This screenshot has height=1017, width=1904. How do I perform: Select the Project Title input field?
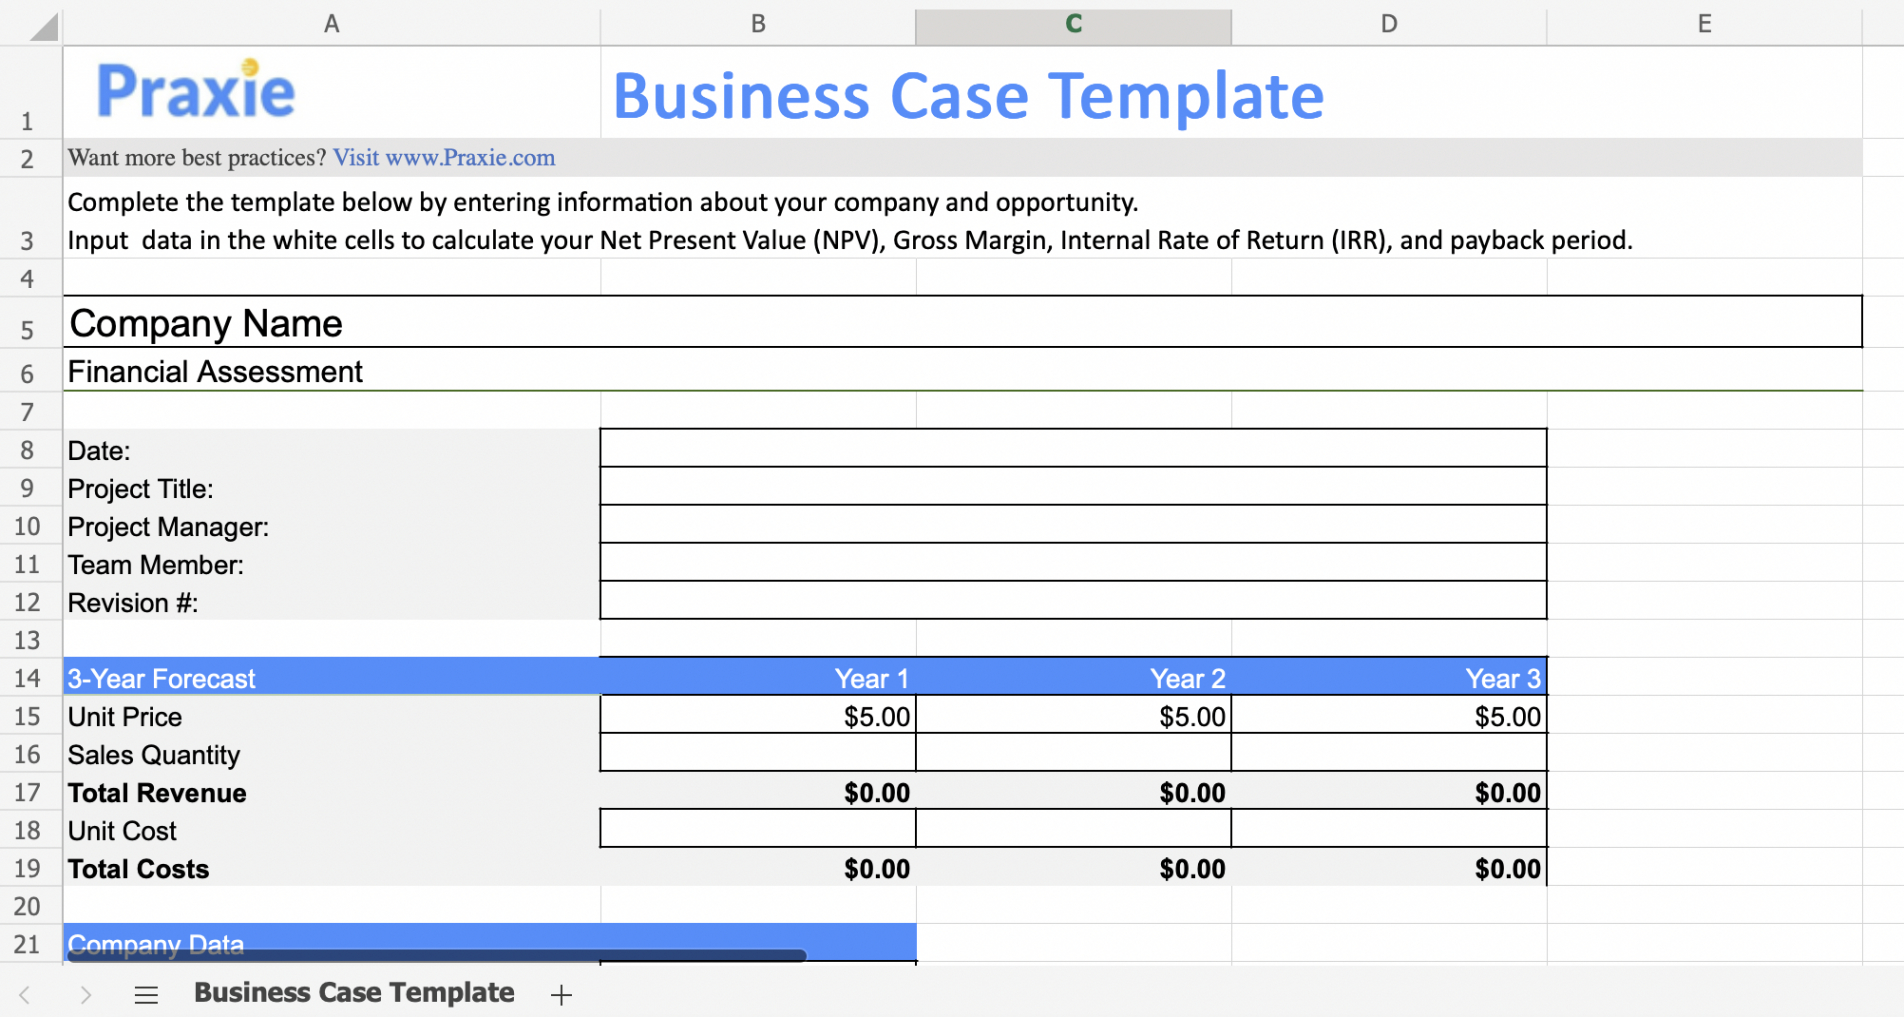click(1073, 486)
